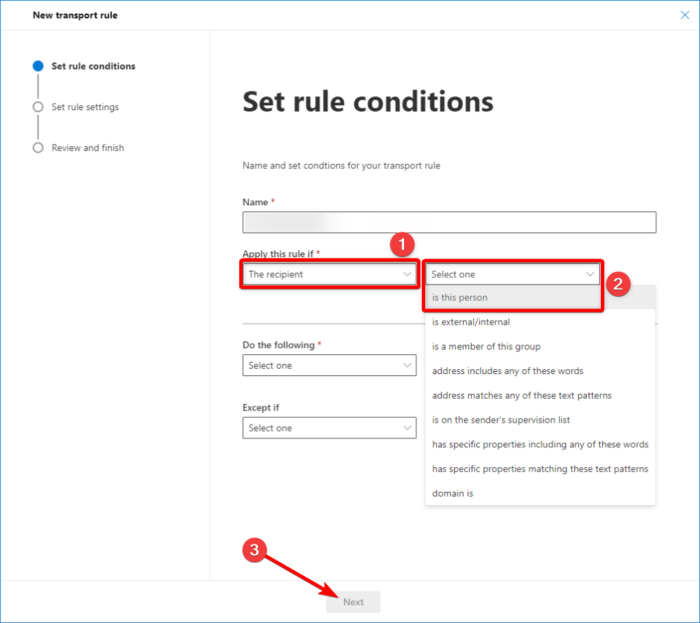Screen dimensions: 700x623
Task: Open 'The recipient' condition dropdown
Action: pyautogui.click(x=329, y=274)
